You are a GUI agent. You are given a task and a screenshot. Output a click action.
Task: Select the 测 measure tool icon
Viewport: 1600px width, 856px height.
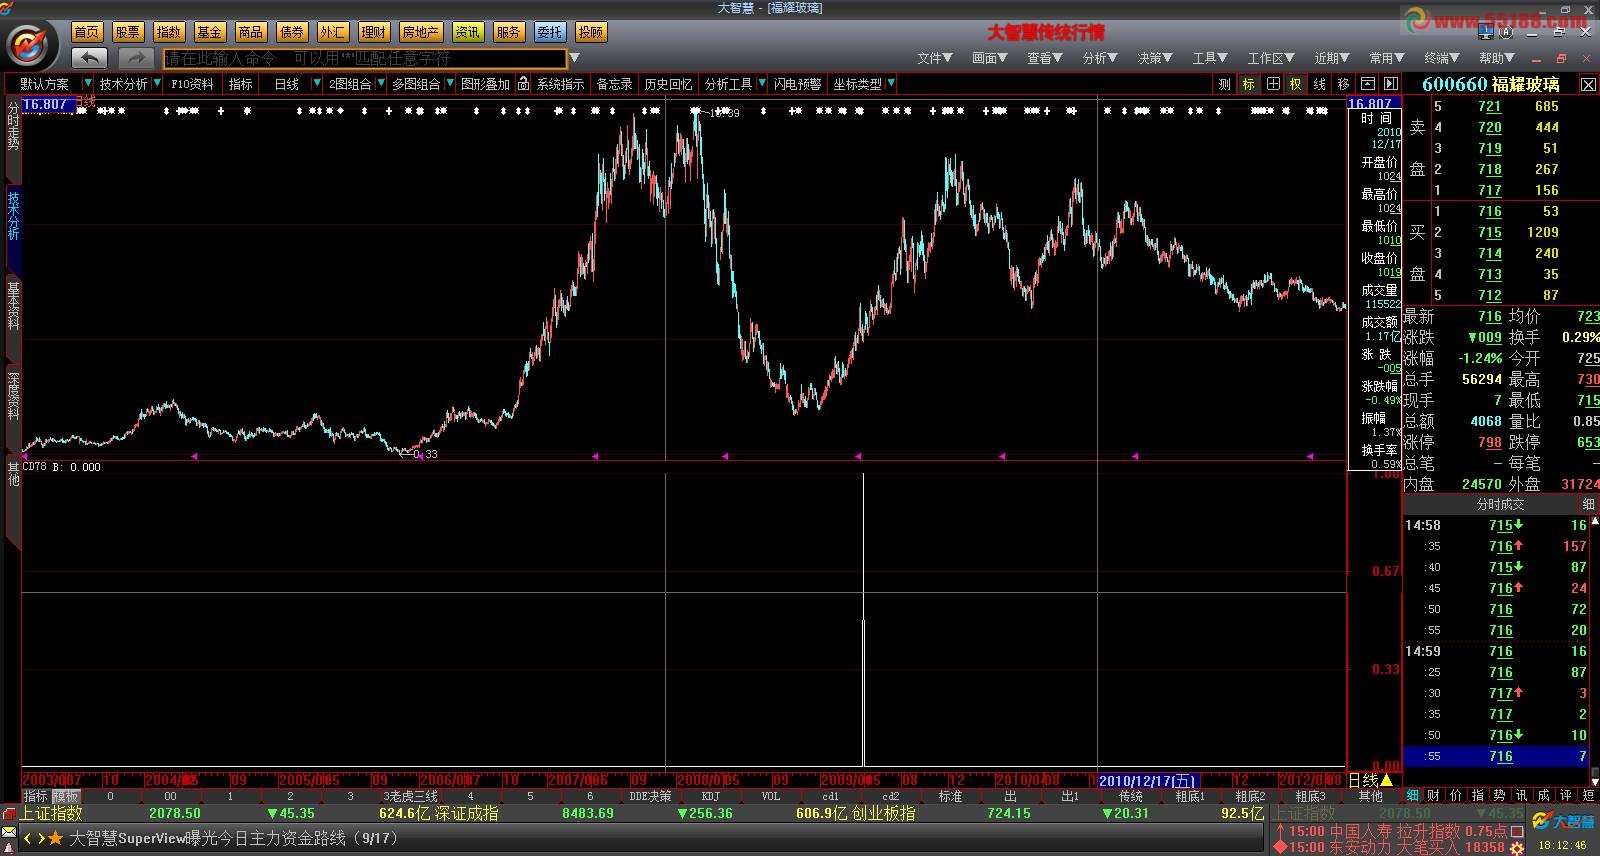tap(1225, 84)
